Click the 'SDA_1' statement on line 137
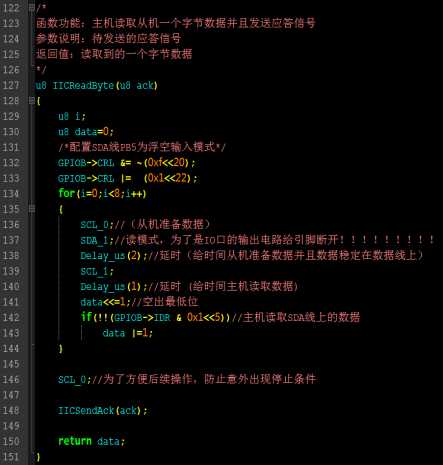This screenshot has height=465, width=443. [97, 240]
